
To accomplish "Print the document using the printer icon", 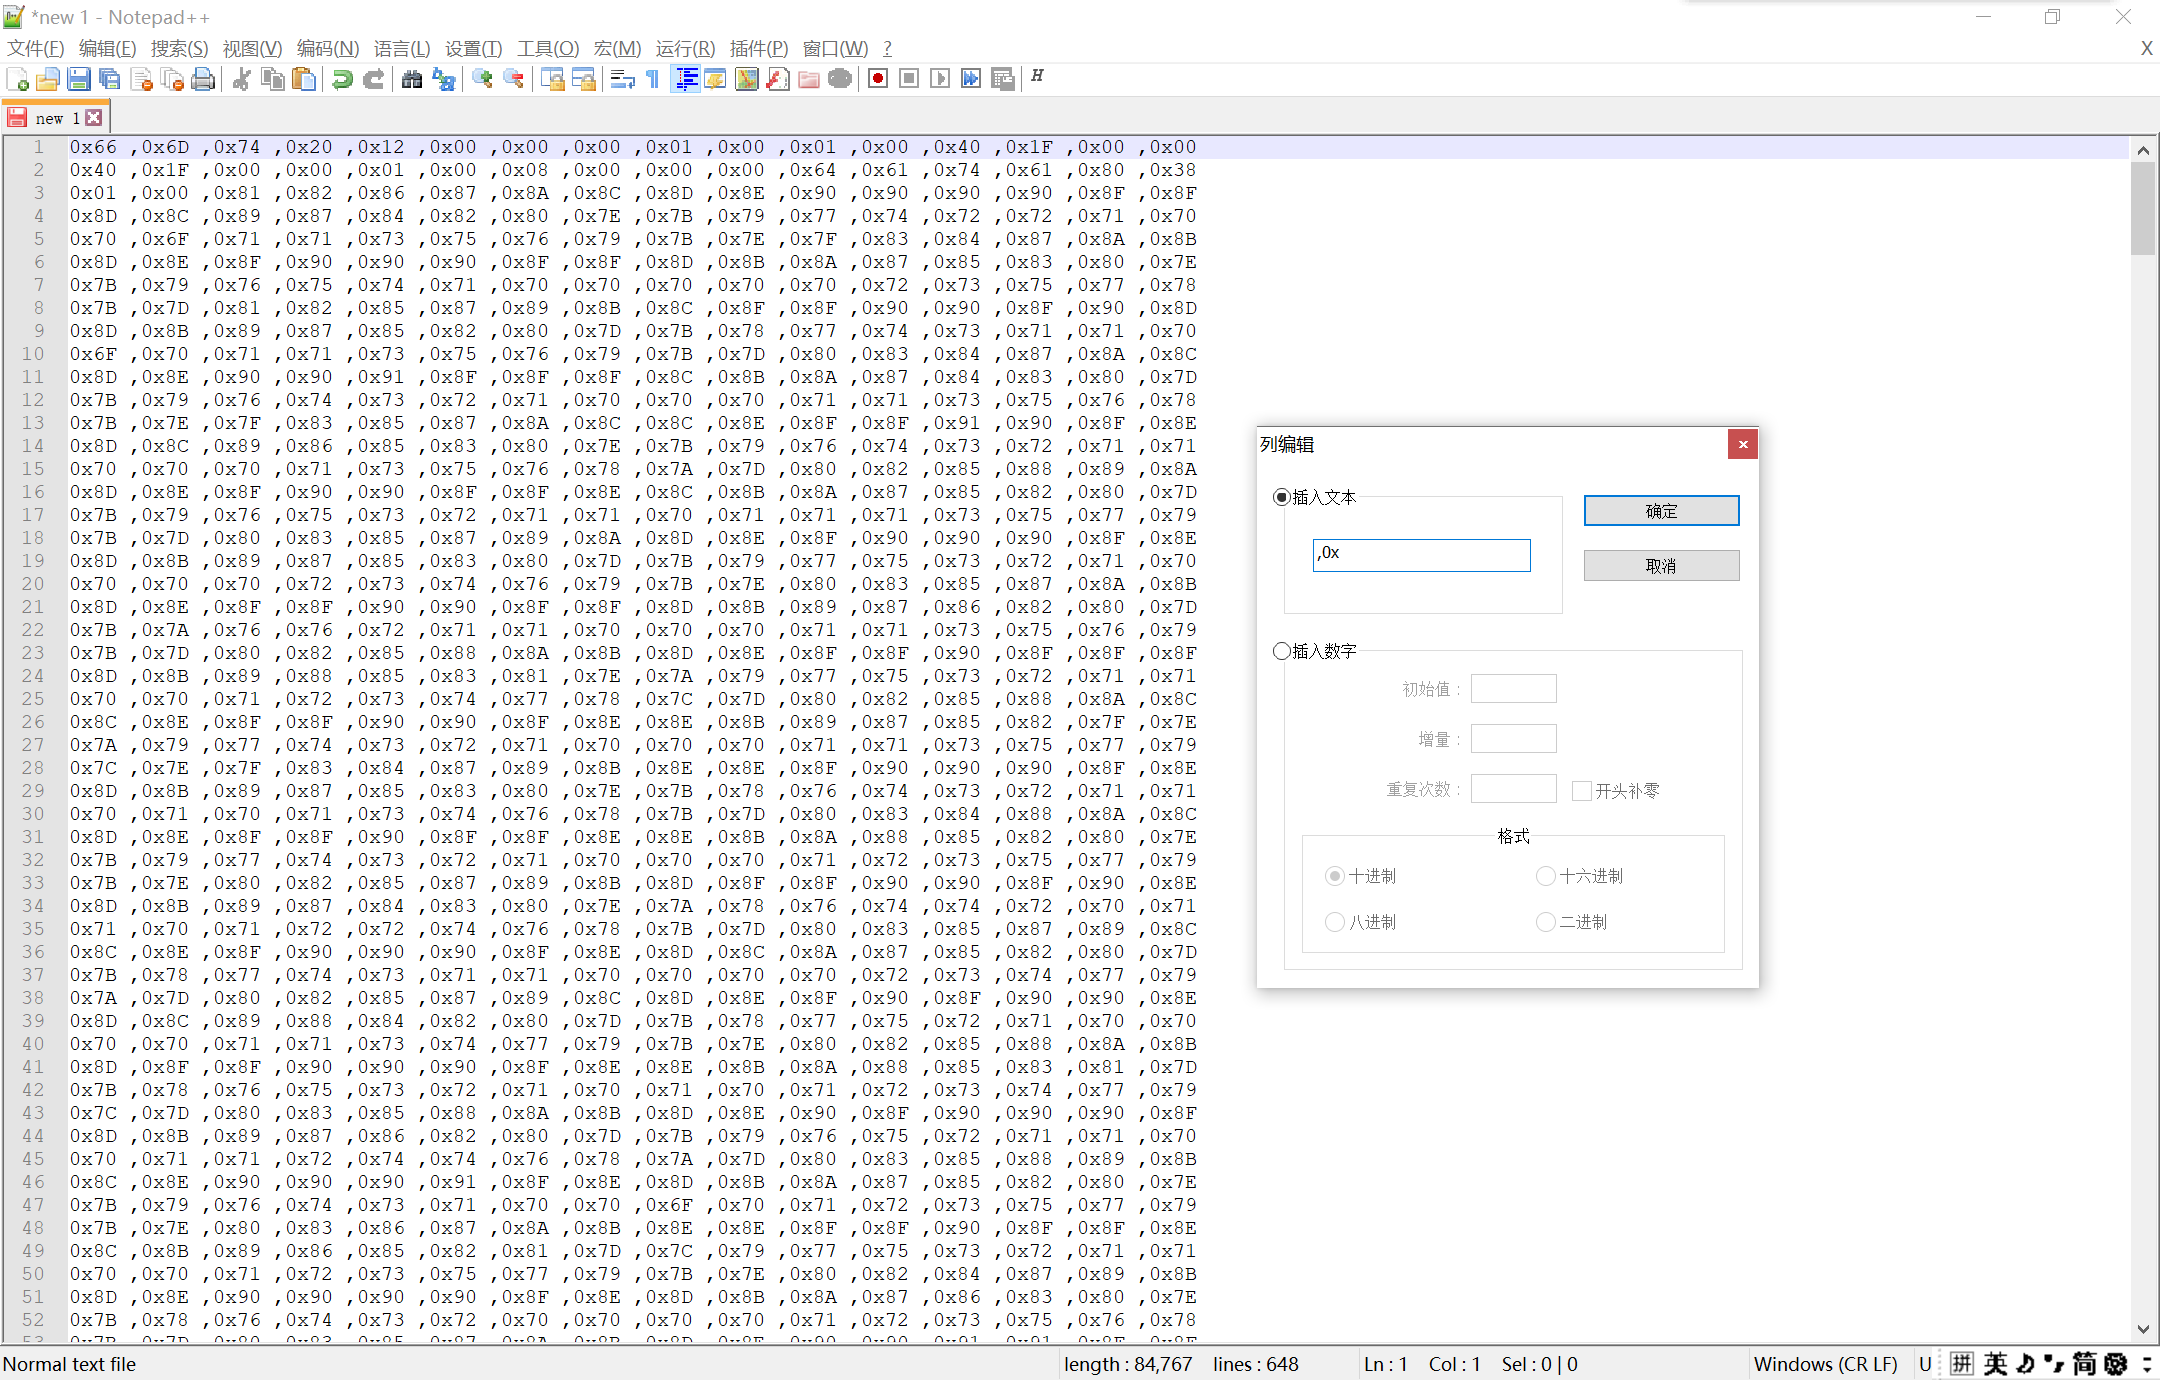I will [203, 79].
